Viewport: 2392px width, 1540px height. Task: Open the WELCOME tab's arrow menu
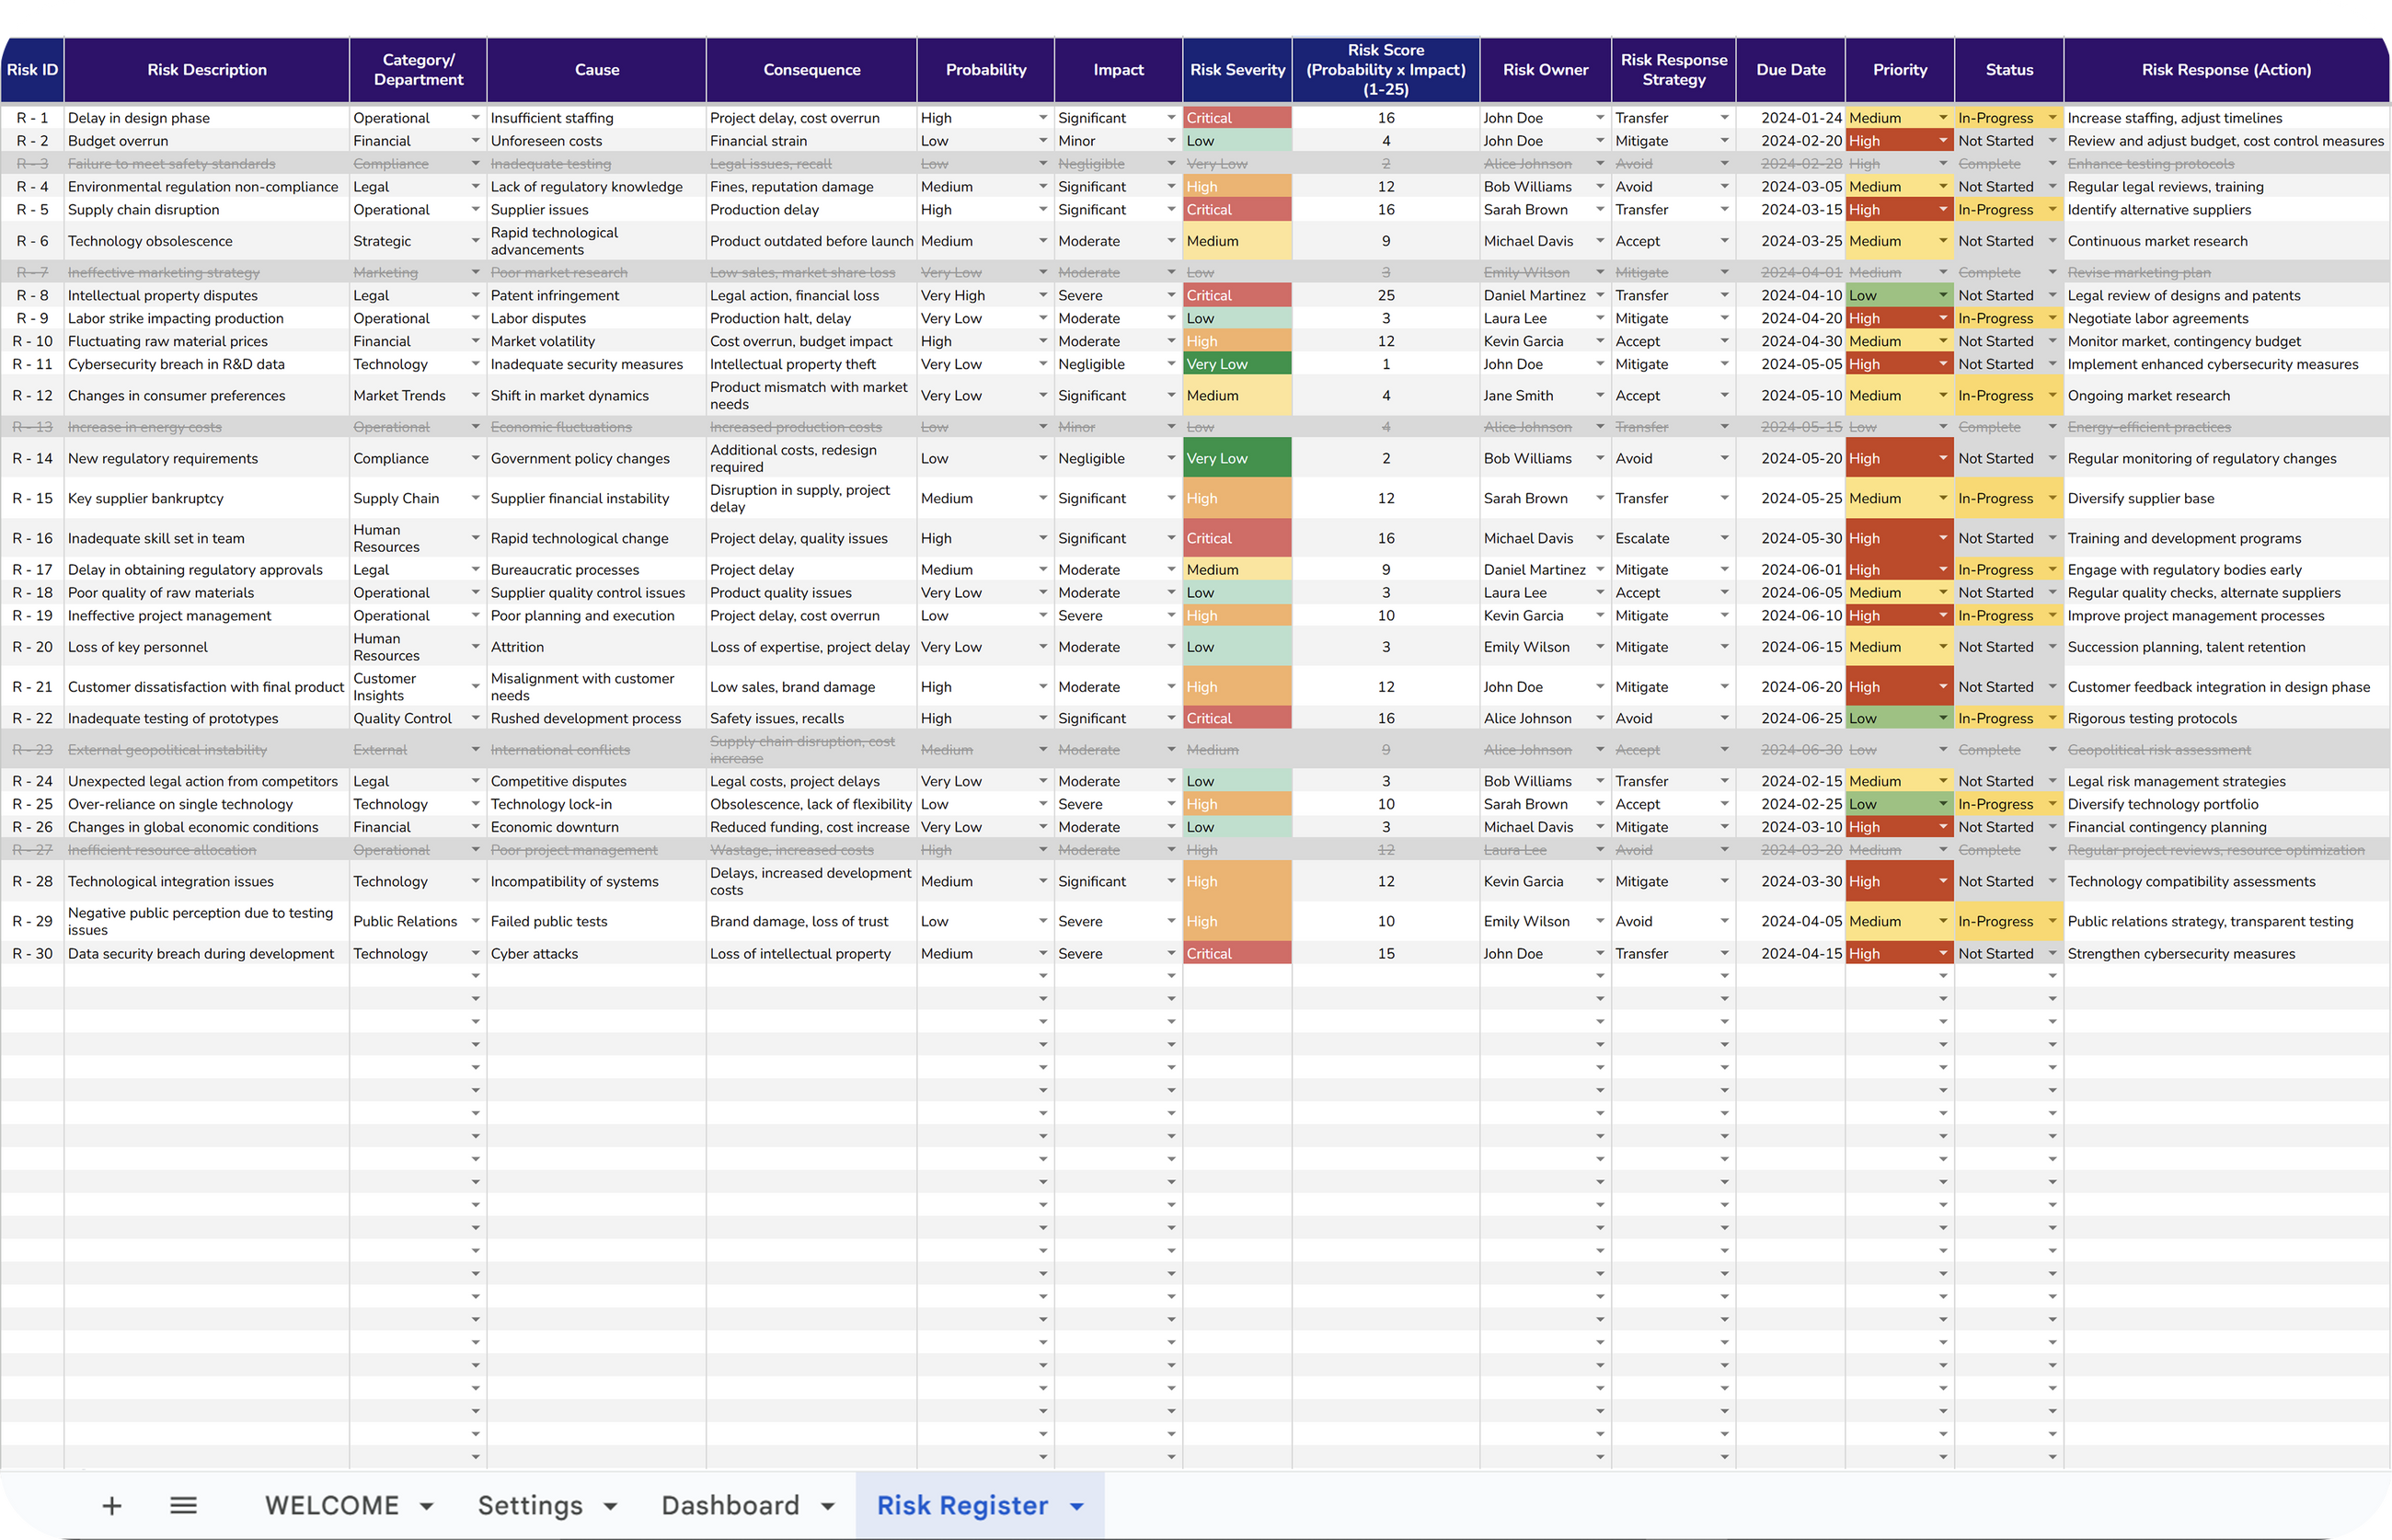click(427, 1507)
